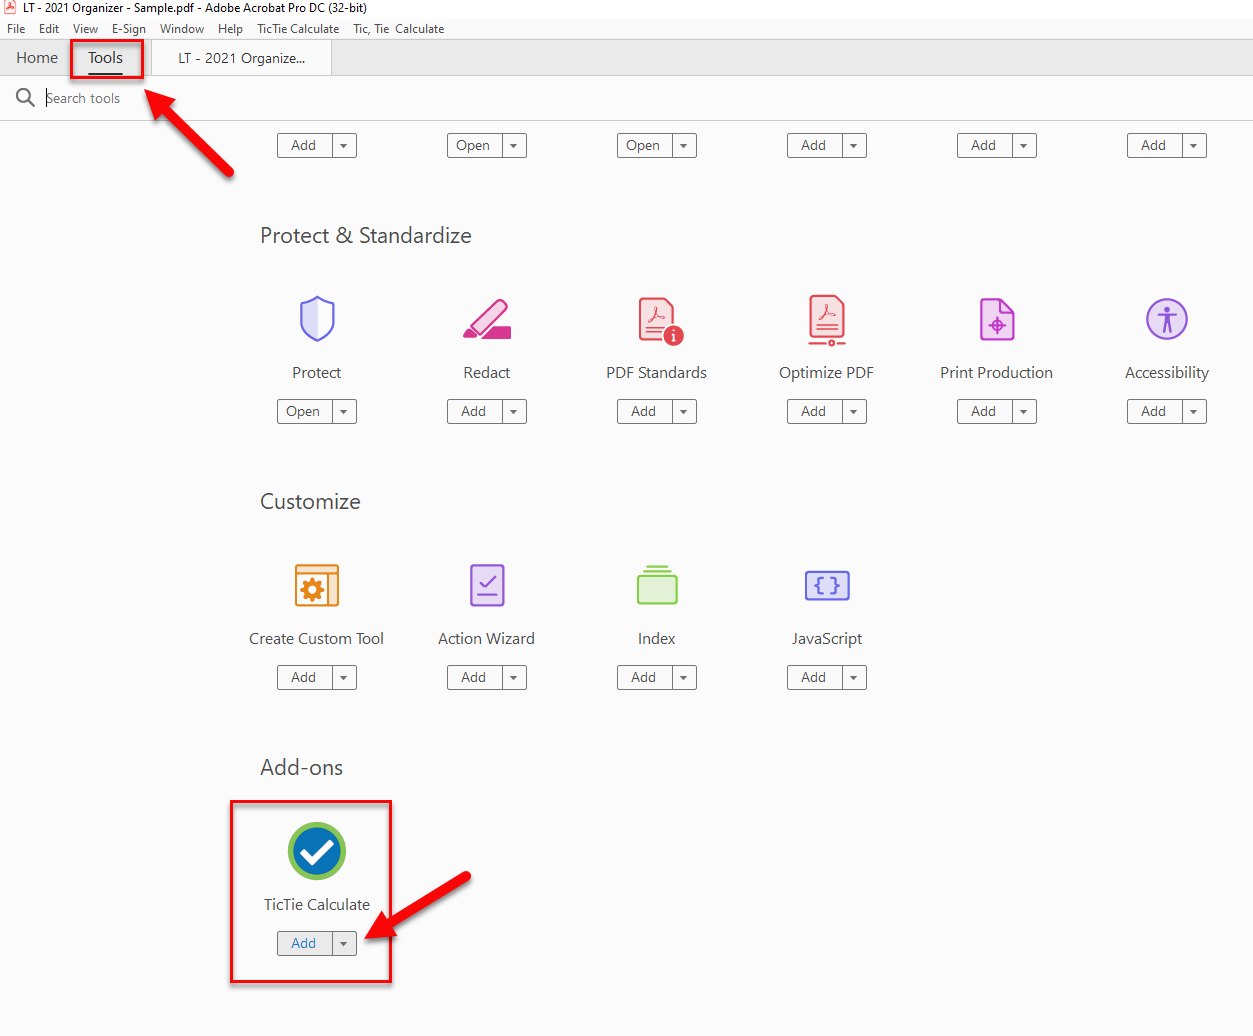Expand the dropdown arrow beside Protect's Open button
Screen dimensions: 1253x1036
click(344, 412)
